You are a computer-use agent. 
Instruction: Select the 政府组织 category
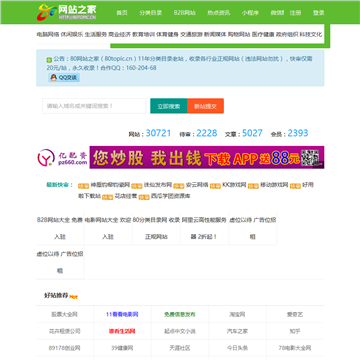pyautogui.click(x=287, y=34)
